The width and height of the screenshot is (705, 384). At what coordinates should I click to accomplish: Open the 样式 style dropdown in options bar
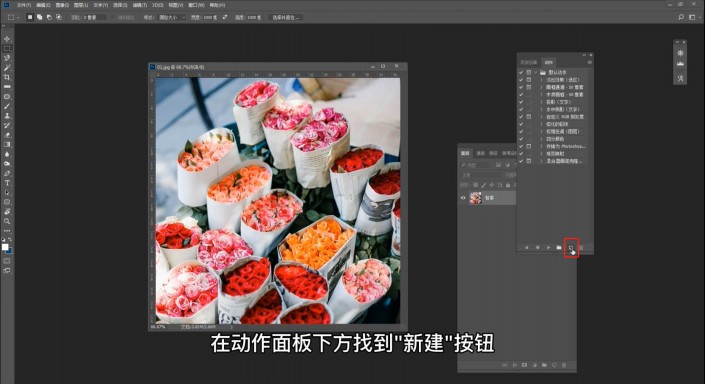[171, 17]
